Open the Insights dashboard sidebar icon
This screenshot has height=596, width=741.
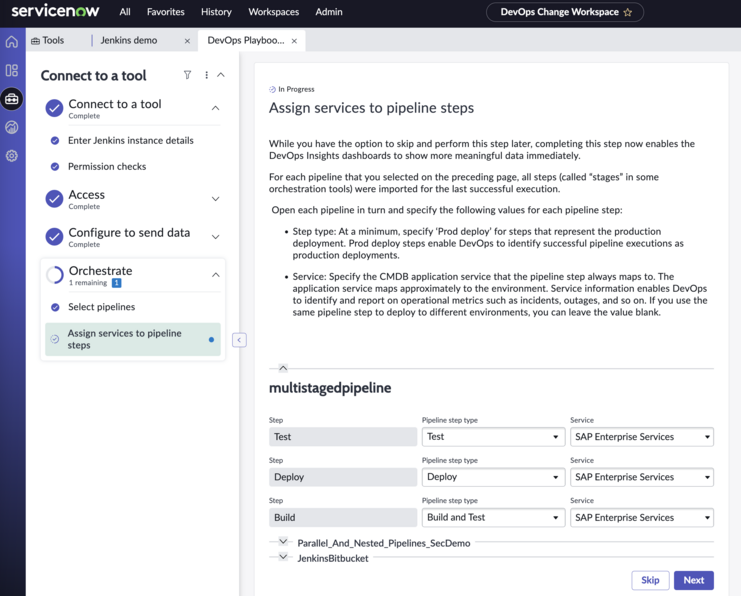pos(12,127)
